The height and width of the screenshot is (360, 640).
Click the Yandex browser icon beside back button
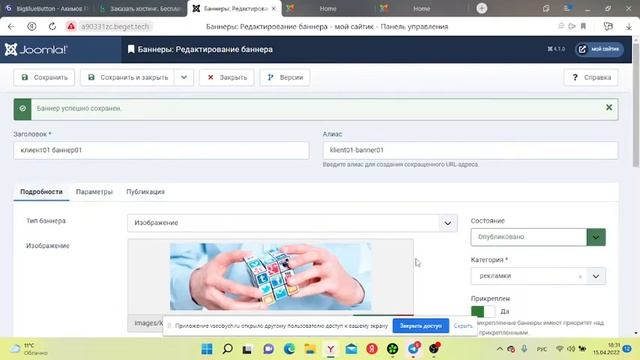31,27
